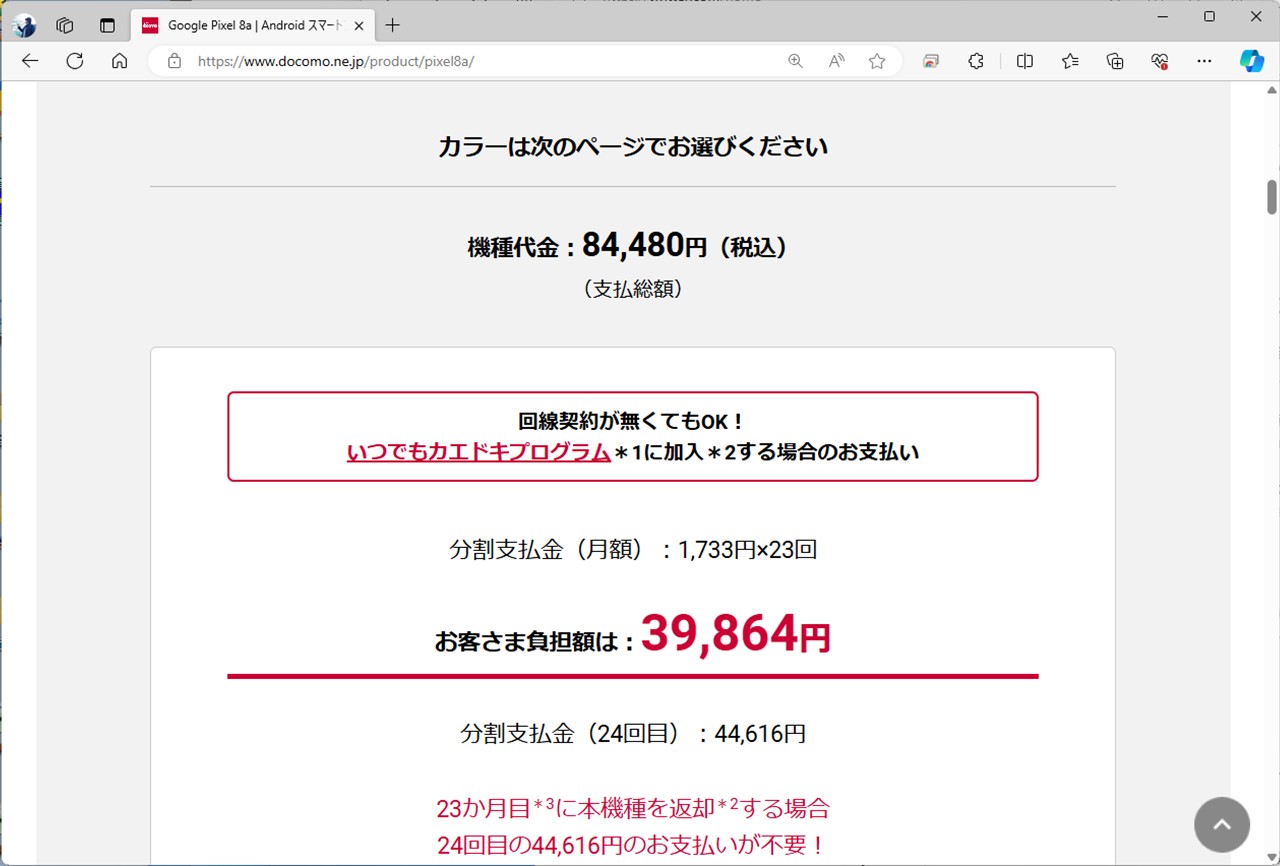Open the Extensions puzzle icon
This screenshot has width=1280, height=866.
tap(976, 61)
